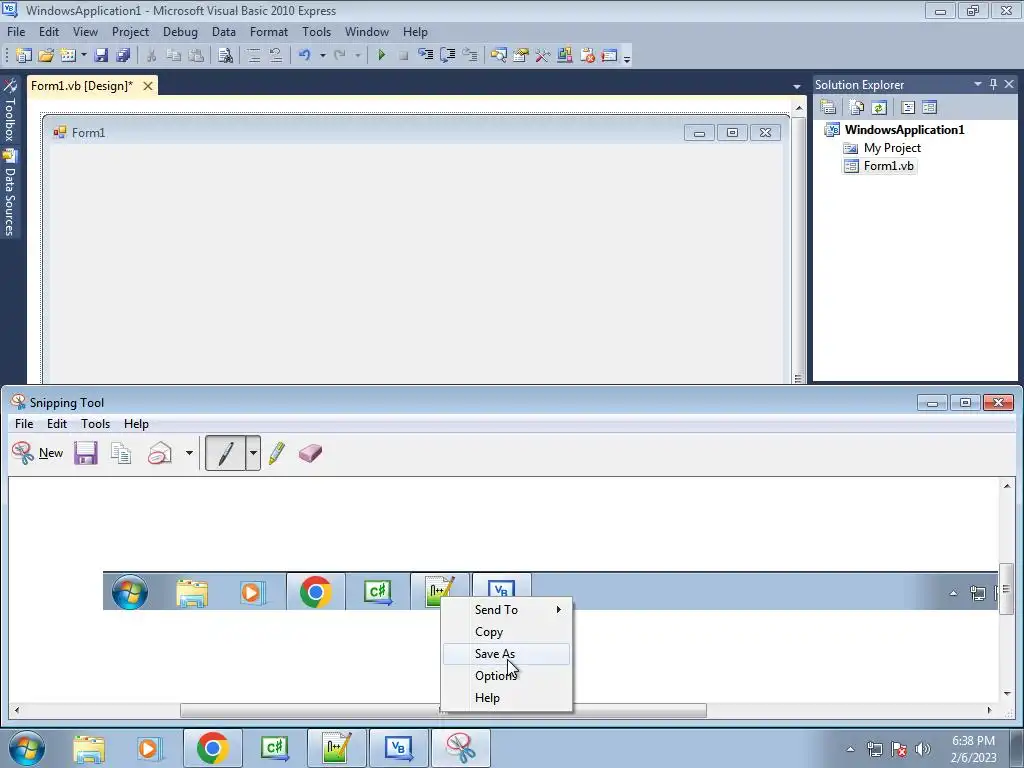Undo the last action in Visual Basic
1024x768 pixels.
(x=304, y=56)
